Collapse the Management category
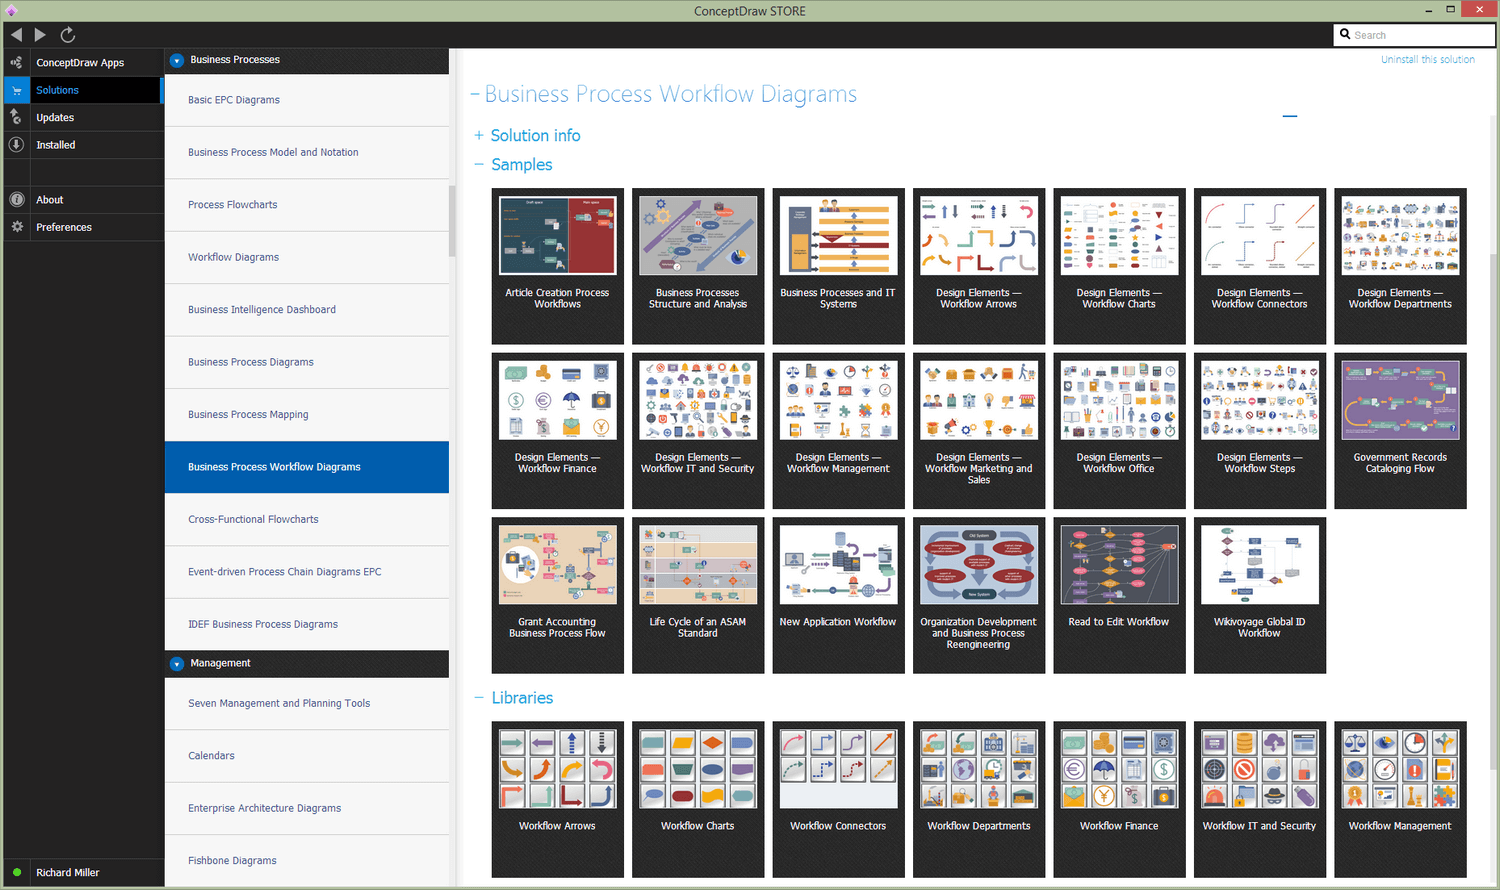Viewport: 1500px width, 890px height. point(177,664)
